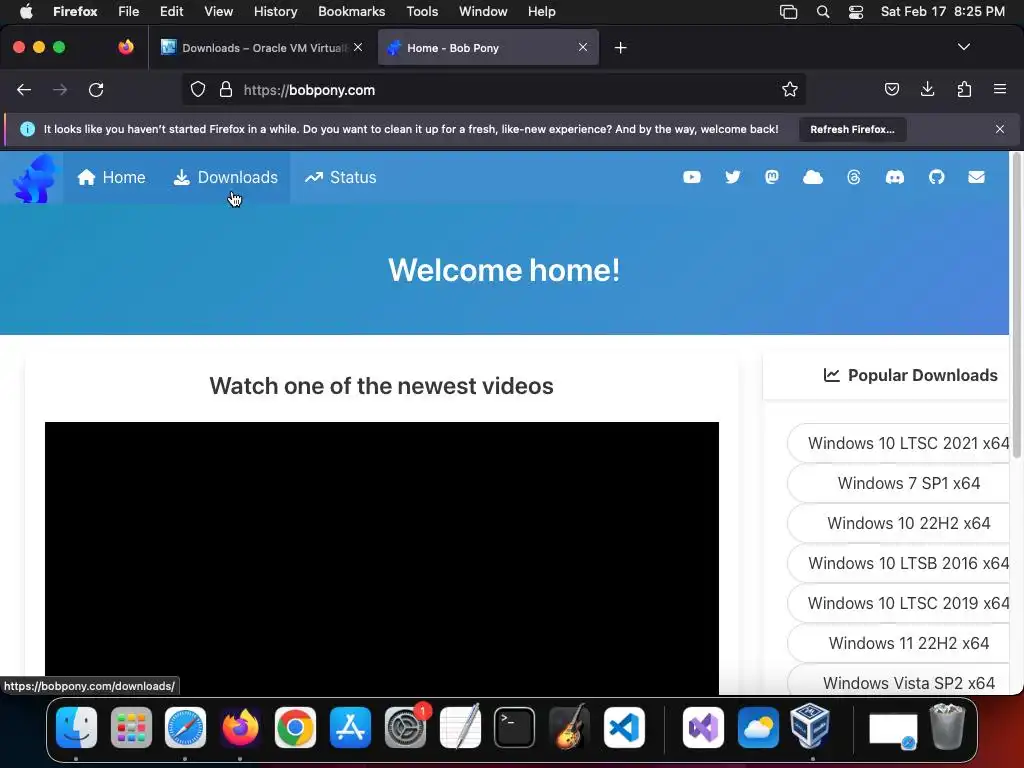1024x768 pixels.
Task: Open the Firefox hamburger application menu
Action: coord(1000,89)
